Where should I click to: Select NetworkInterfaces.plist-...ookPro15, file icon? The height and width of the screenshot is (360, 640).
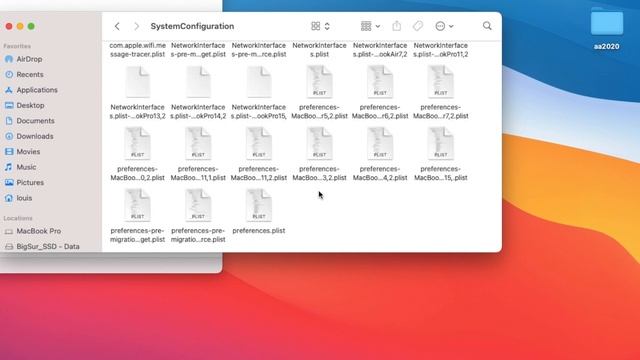coord(259,82)
